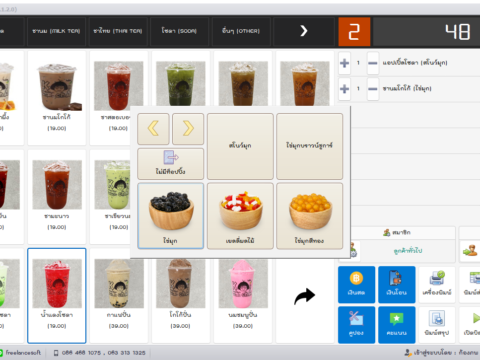Open OTHER category tab

point(241,31)
